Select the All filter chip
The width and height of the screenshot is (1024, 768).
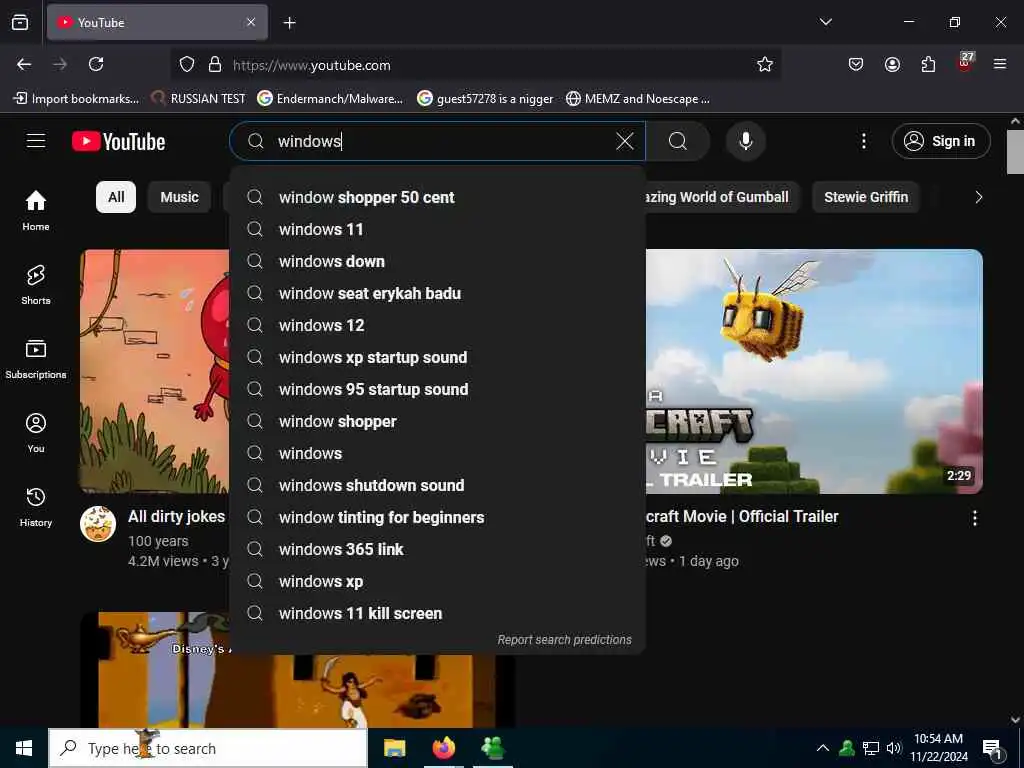click(116, 197)
